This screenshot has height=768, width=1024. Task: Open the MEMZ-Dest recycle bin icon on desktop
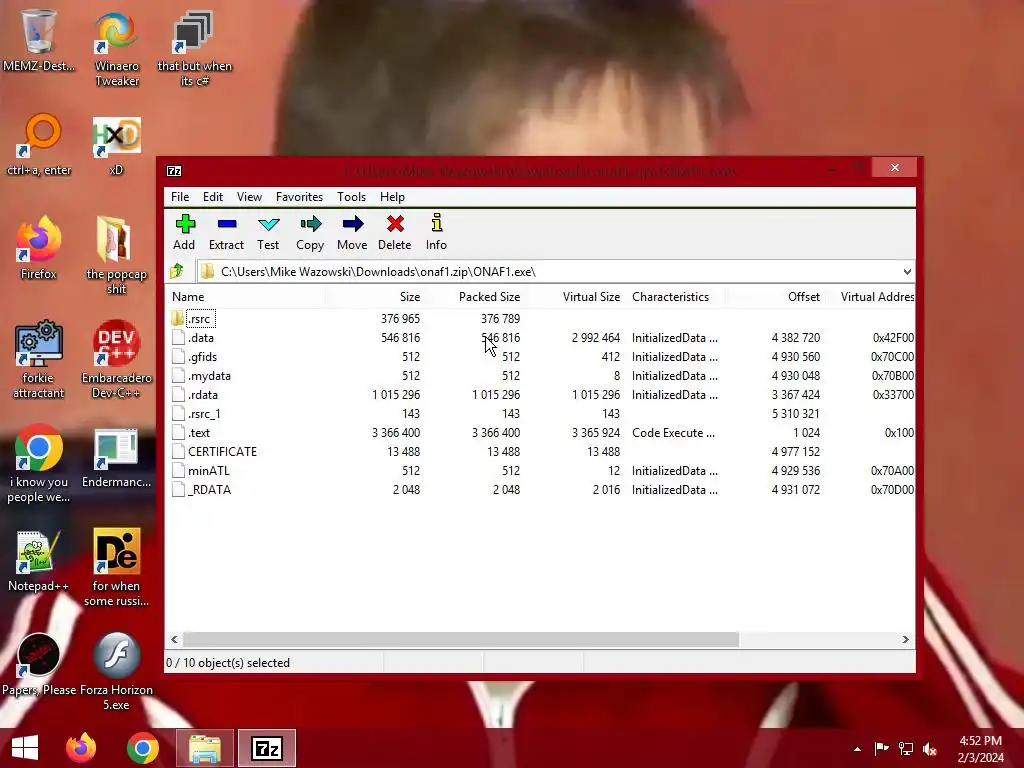(x=39, y=39)
